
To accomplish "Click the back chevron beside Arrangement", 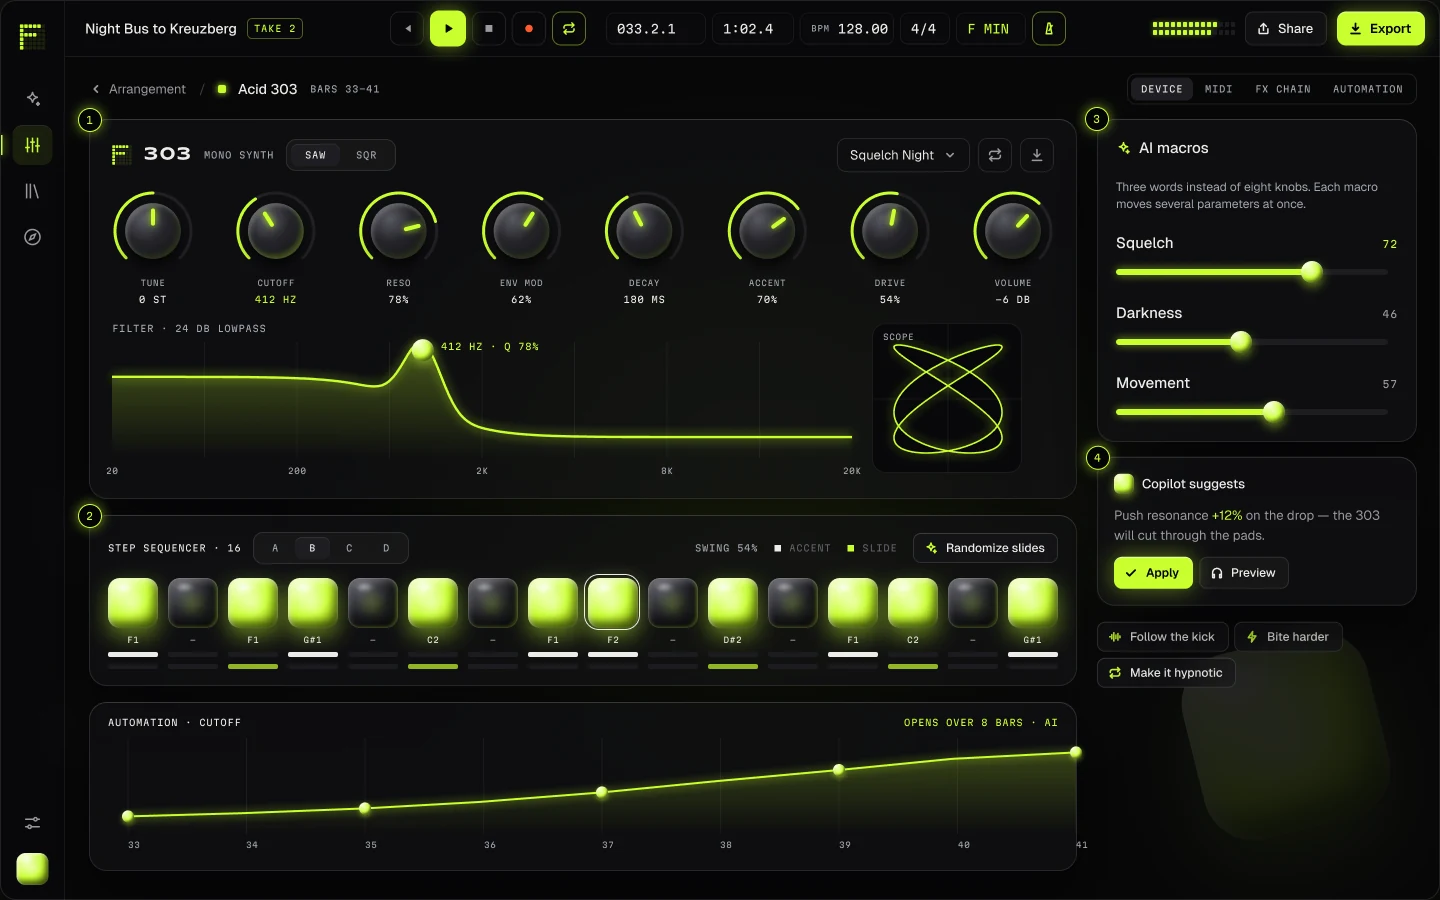I will pyautogui.click(x=96, y=89).
